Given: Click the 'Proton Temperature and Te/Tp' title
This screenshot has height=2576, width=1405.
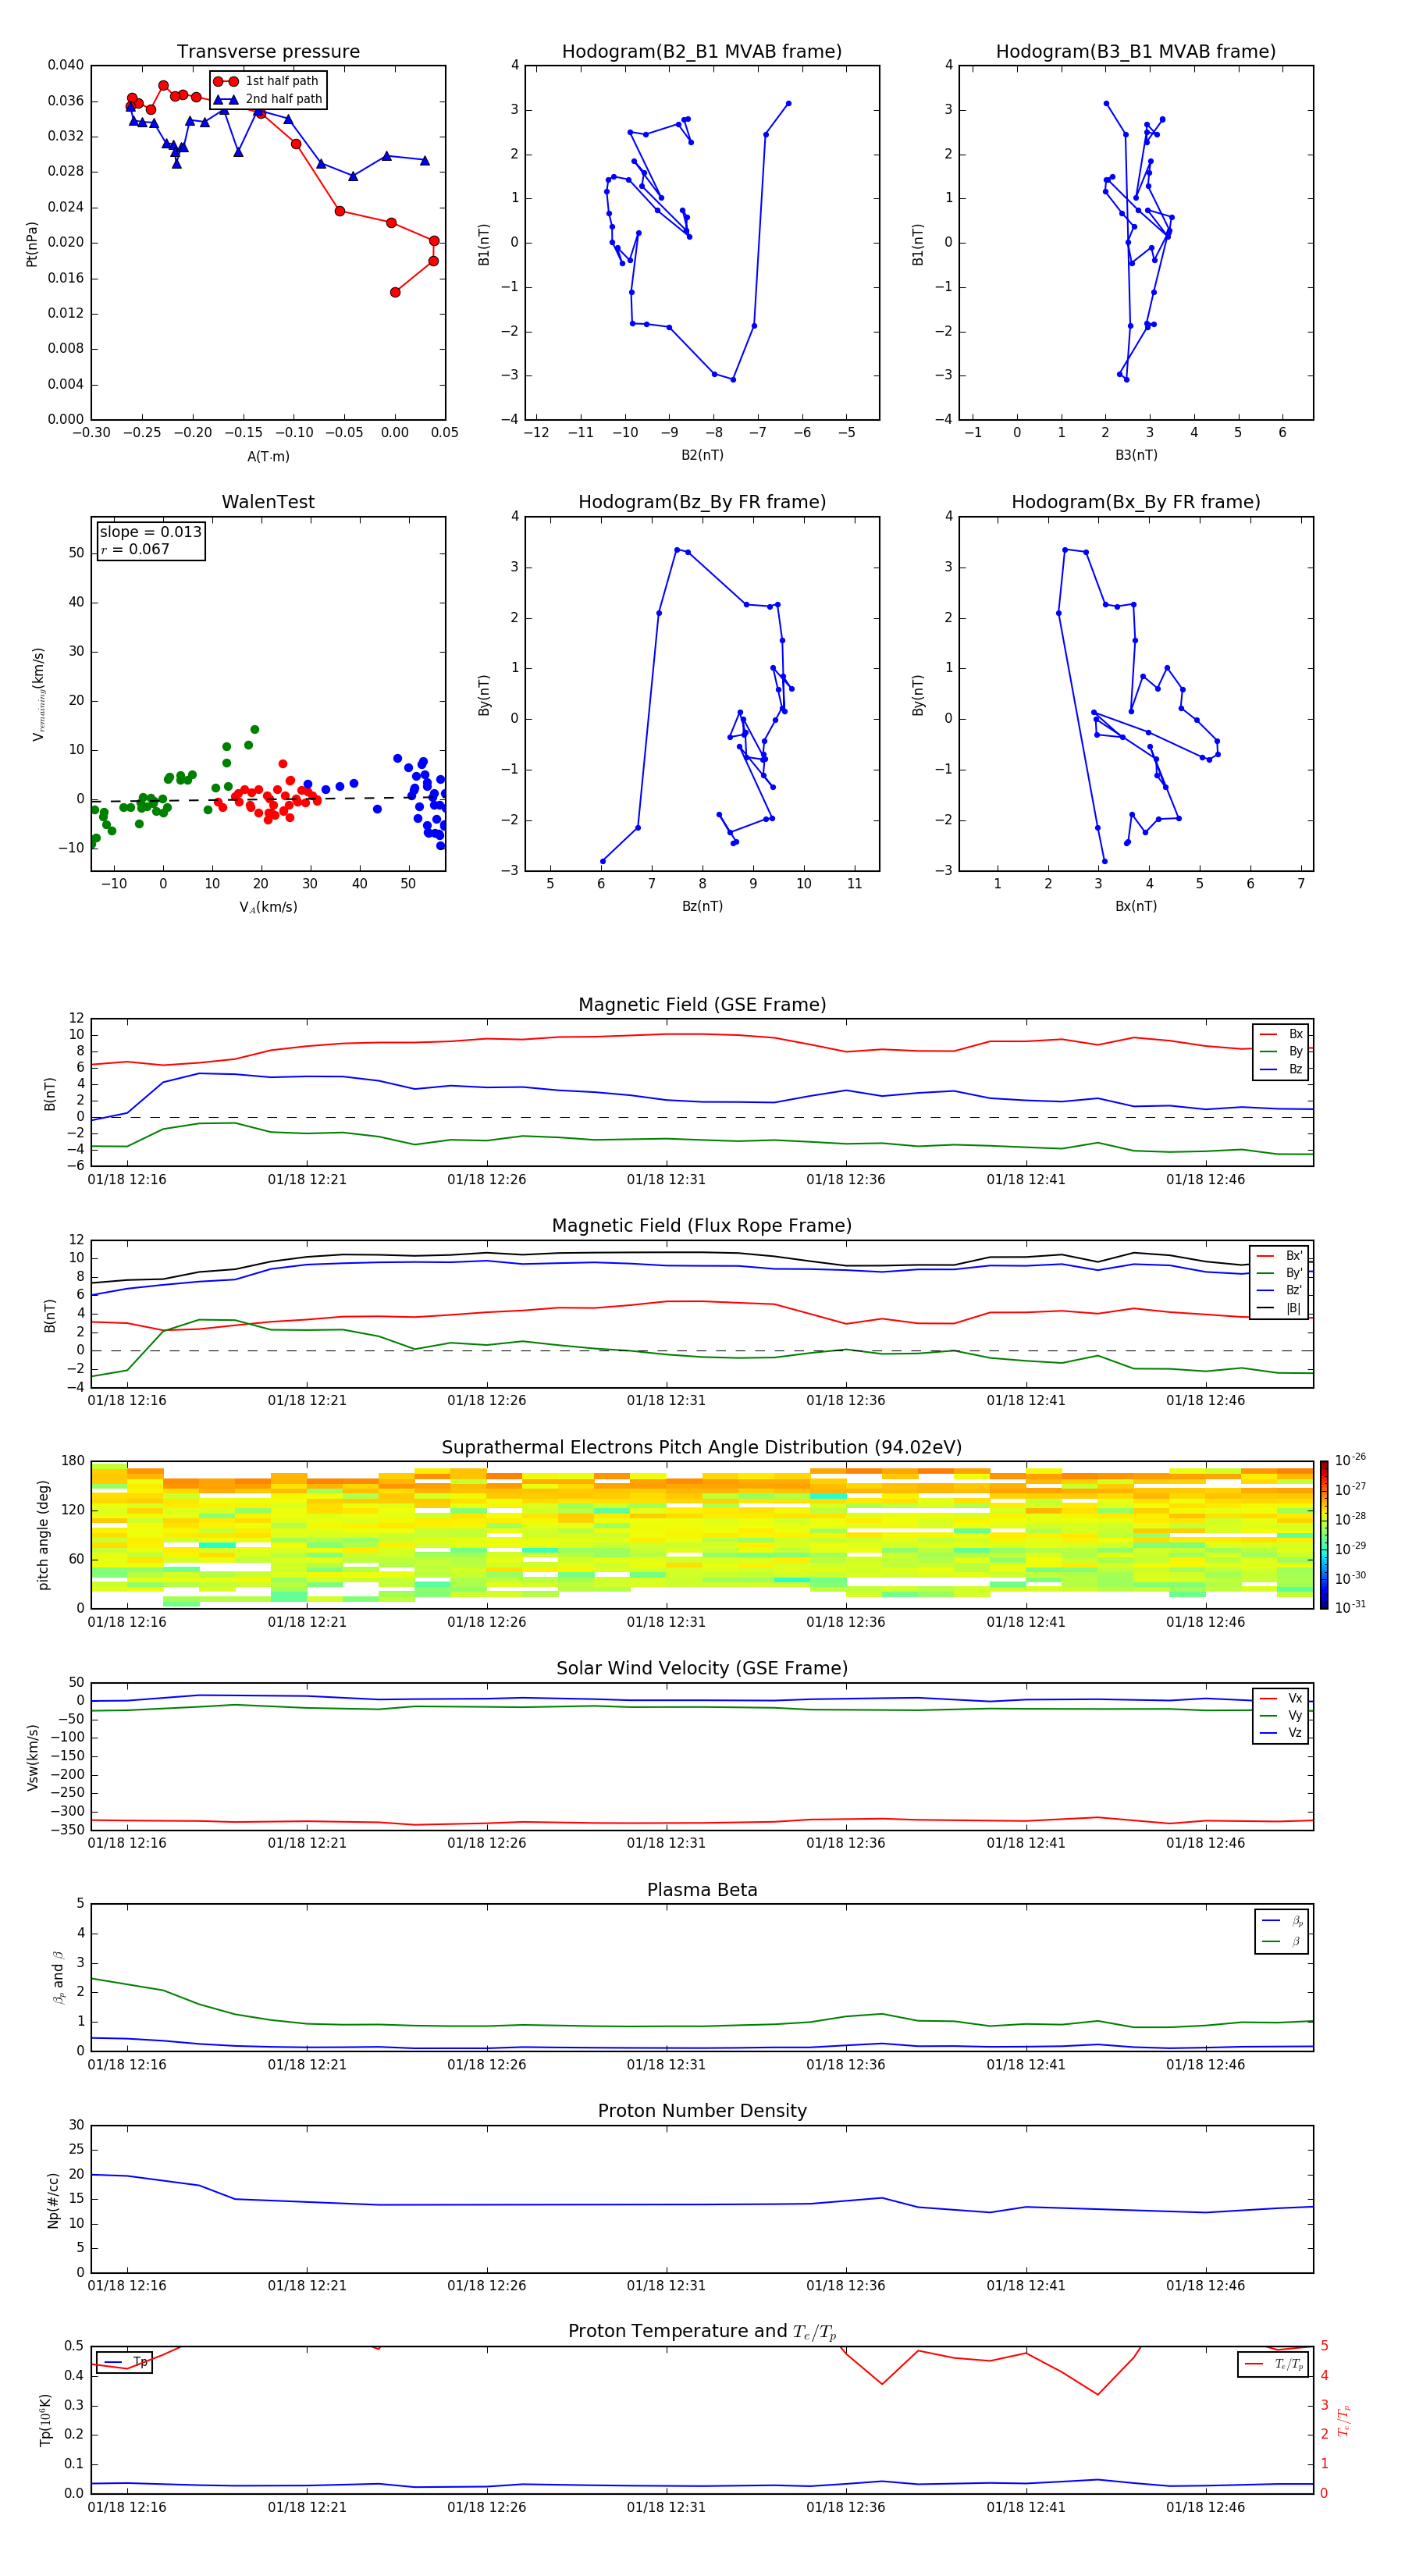Looking at the screenshot, I should 702,2332.
